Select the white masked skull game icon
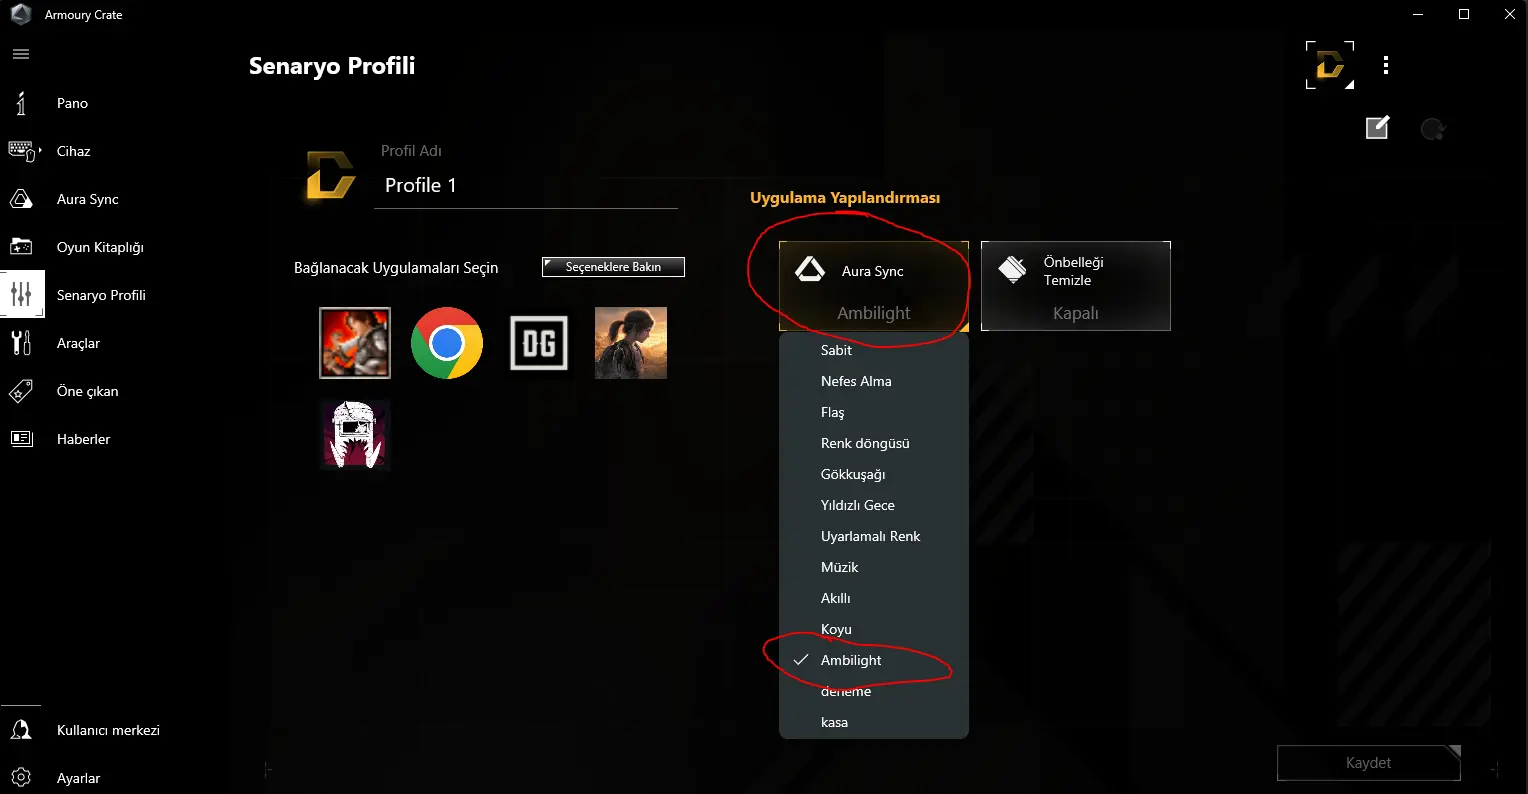 355,434
